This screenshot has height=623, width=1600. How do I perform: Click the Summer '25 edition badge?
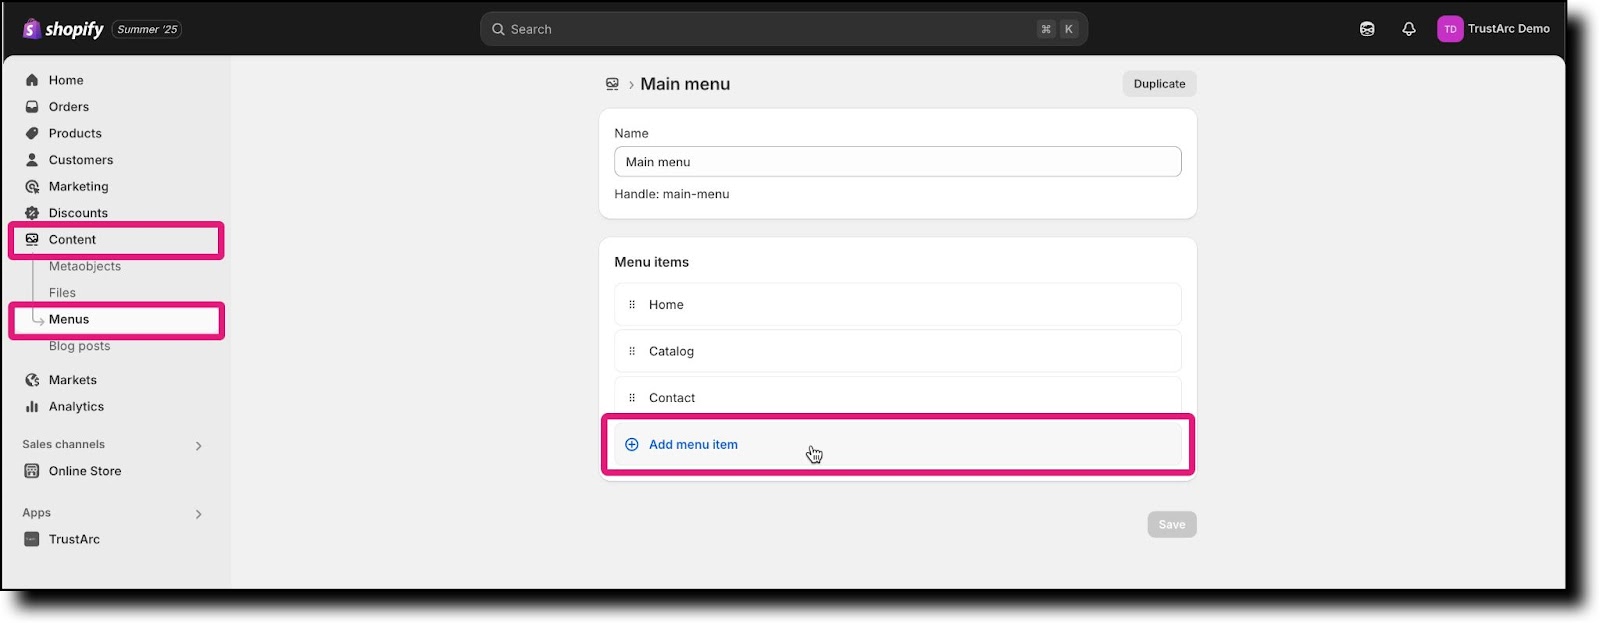147,29
